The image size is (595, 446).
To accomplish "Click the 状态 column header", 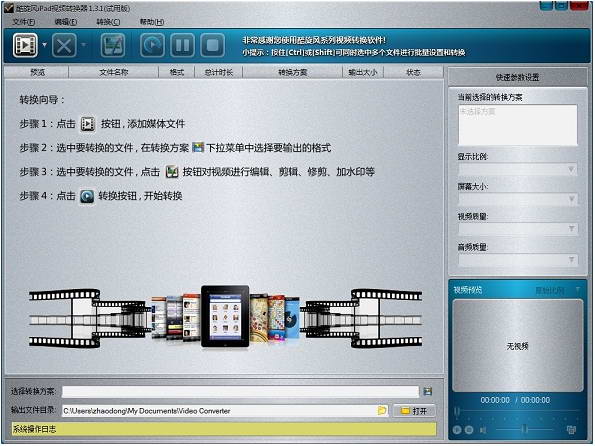I will pos(413,72).
